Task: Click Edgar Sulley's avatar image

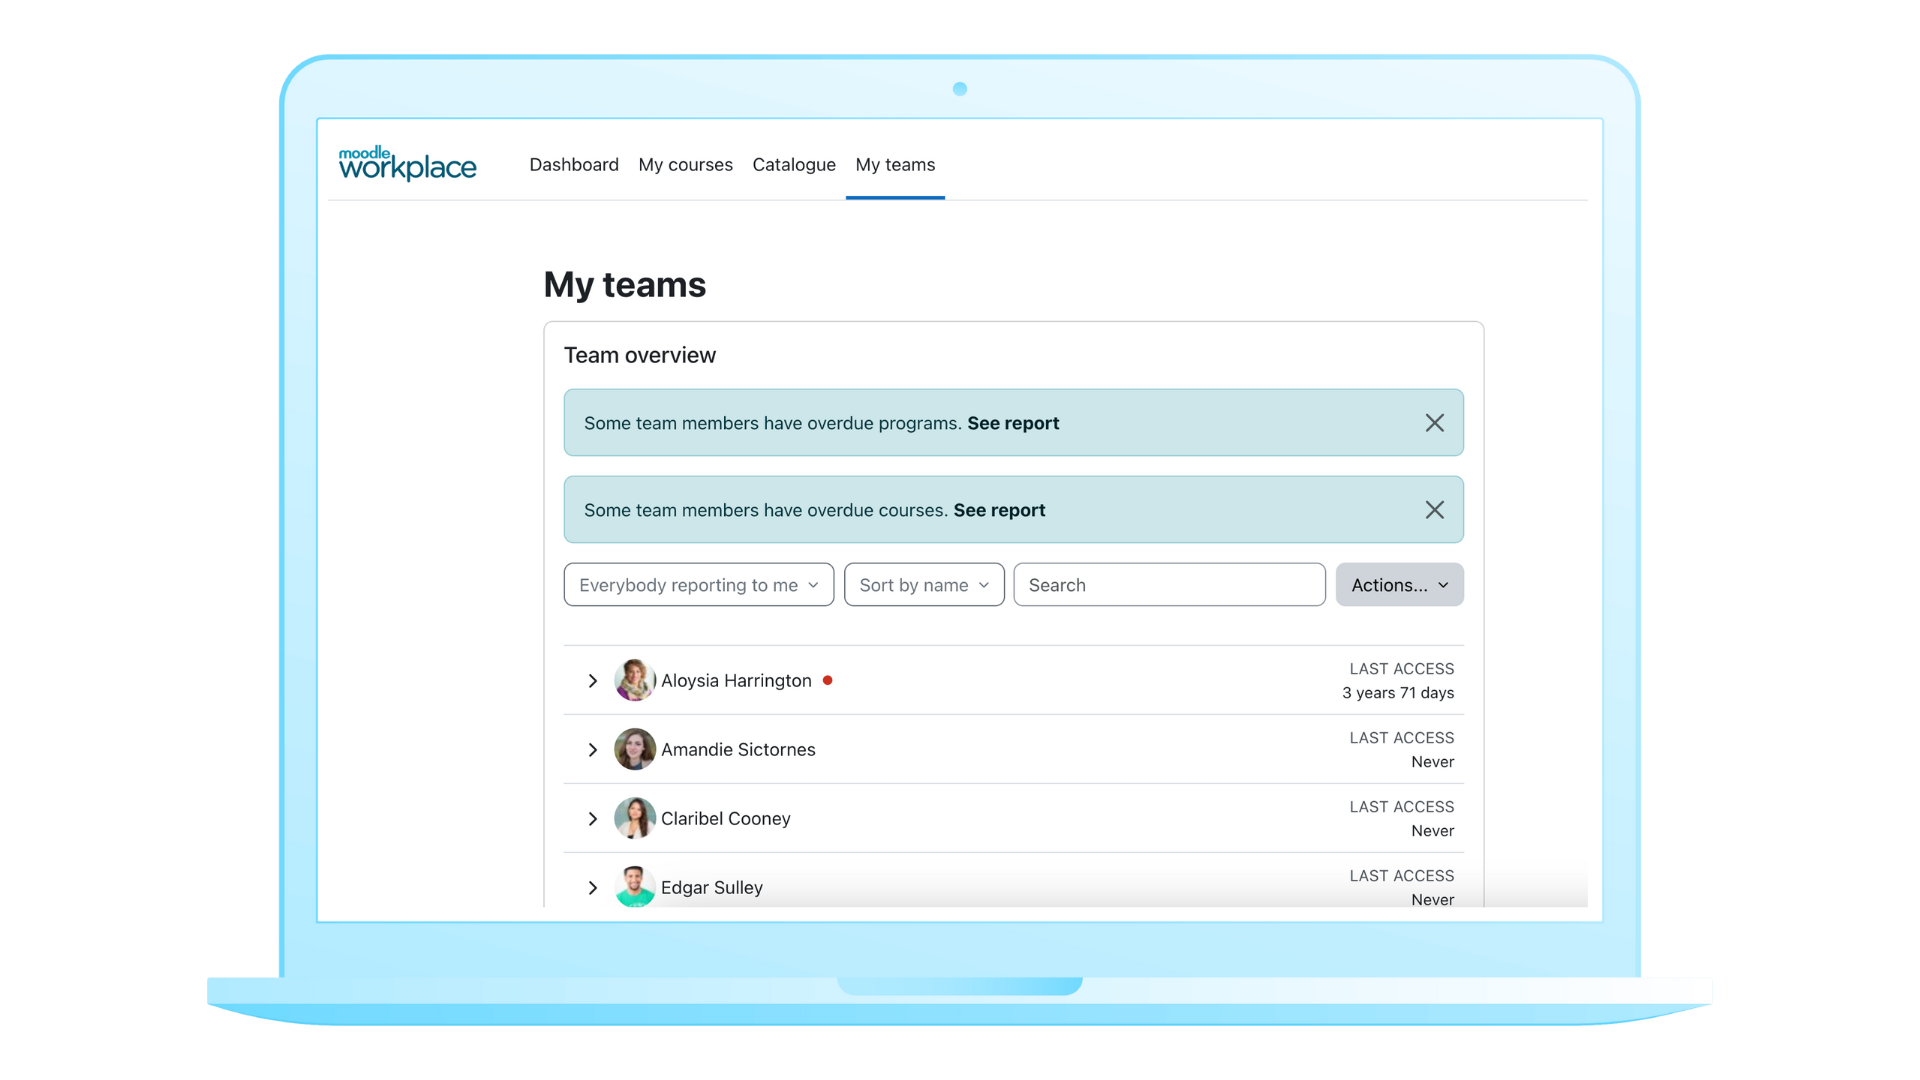Action: click(x=634, y=886)
